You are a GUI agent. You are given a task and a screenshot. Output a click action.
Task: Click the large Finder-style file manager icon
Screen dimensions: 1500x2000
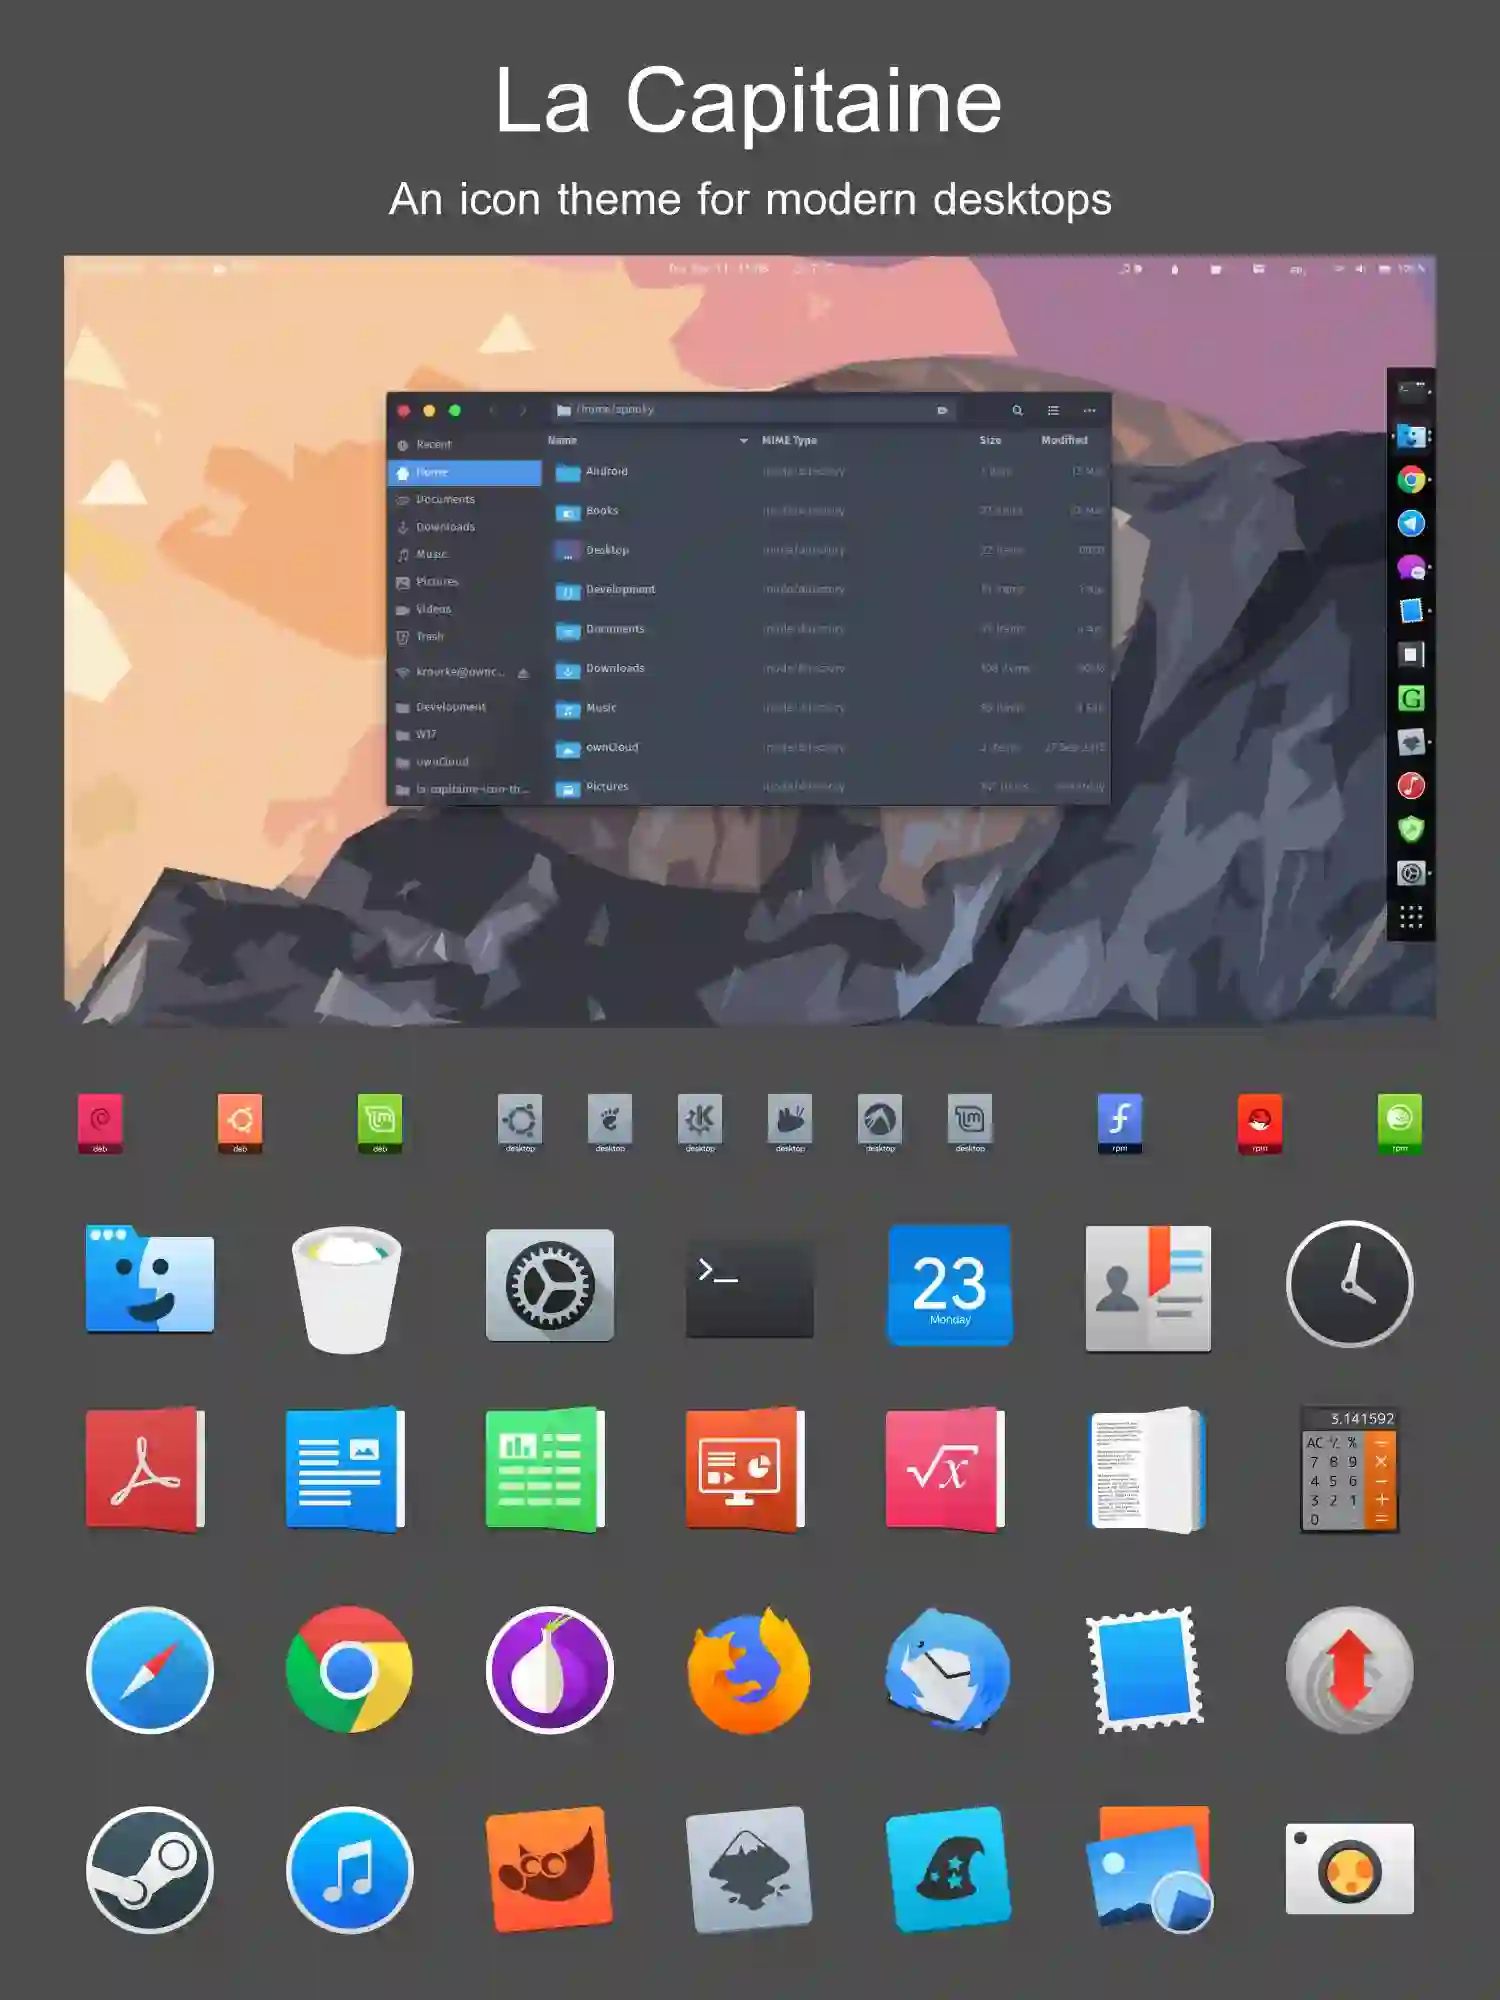150,1280
